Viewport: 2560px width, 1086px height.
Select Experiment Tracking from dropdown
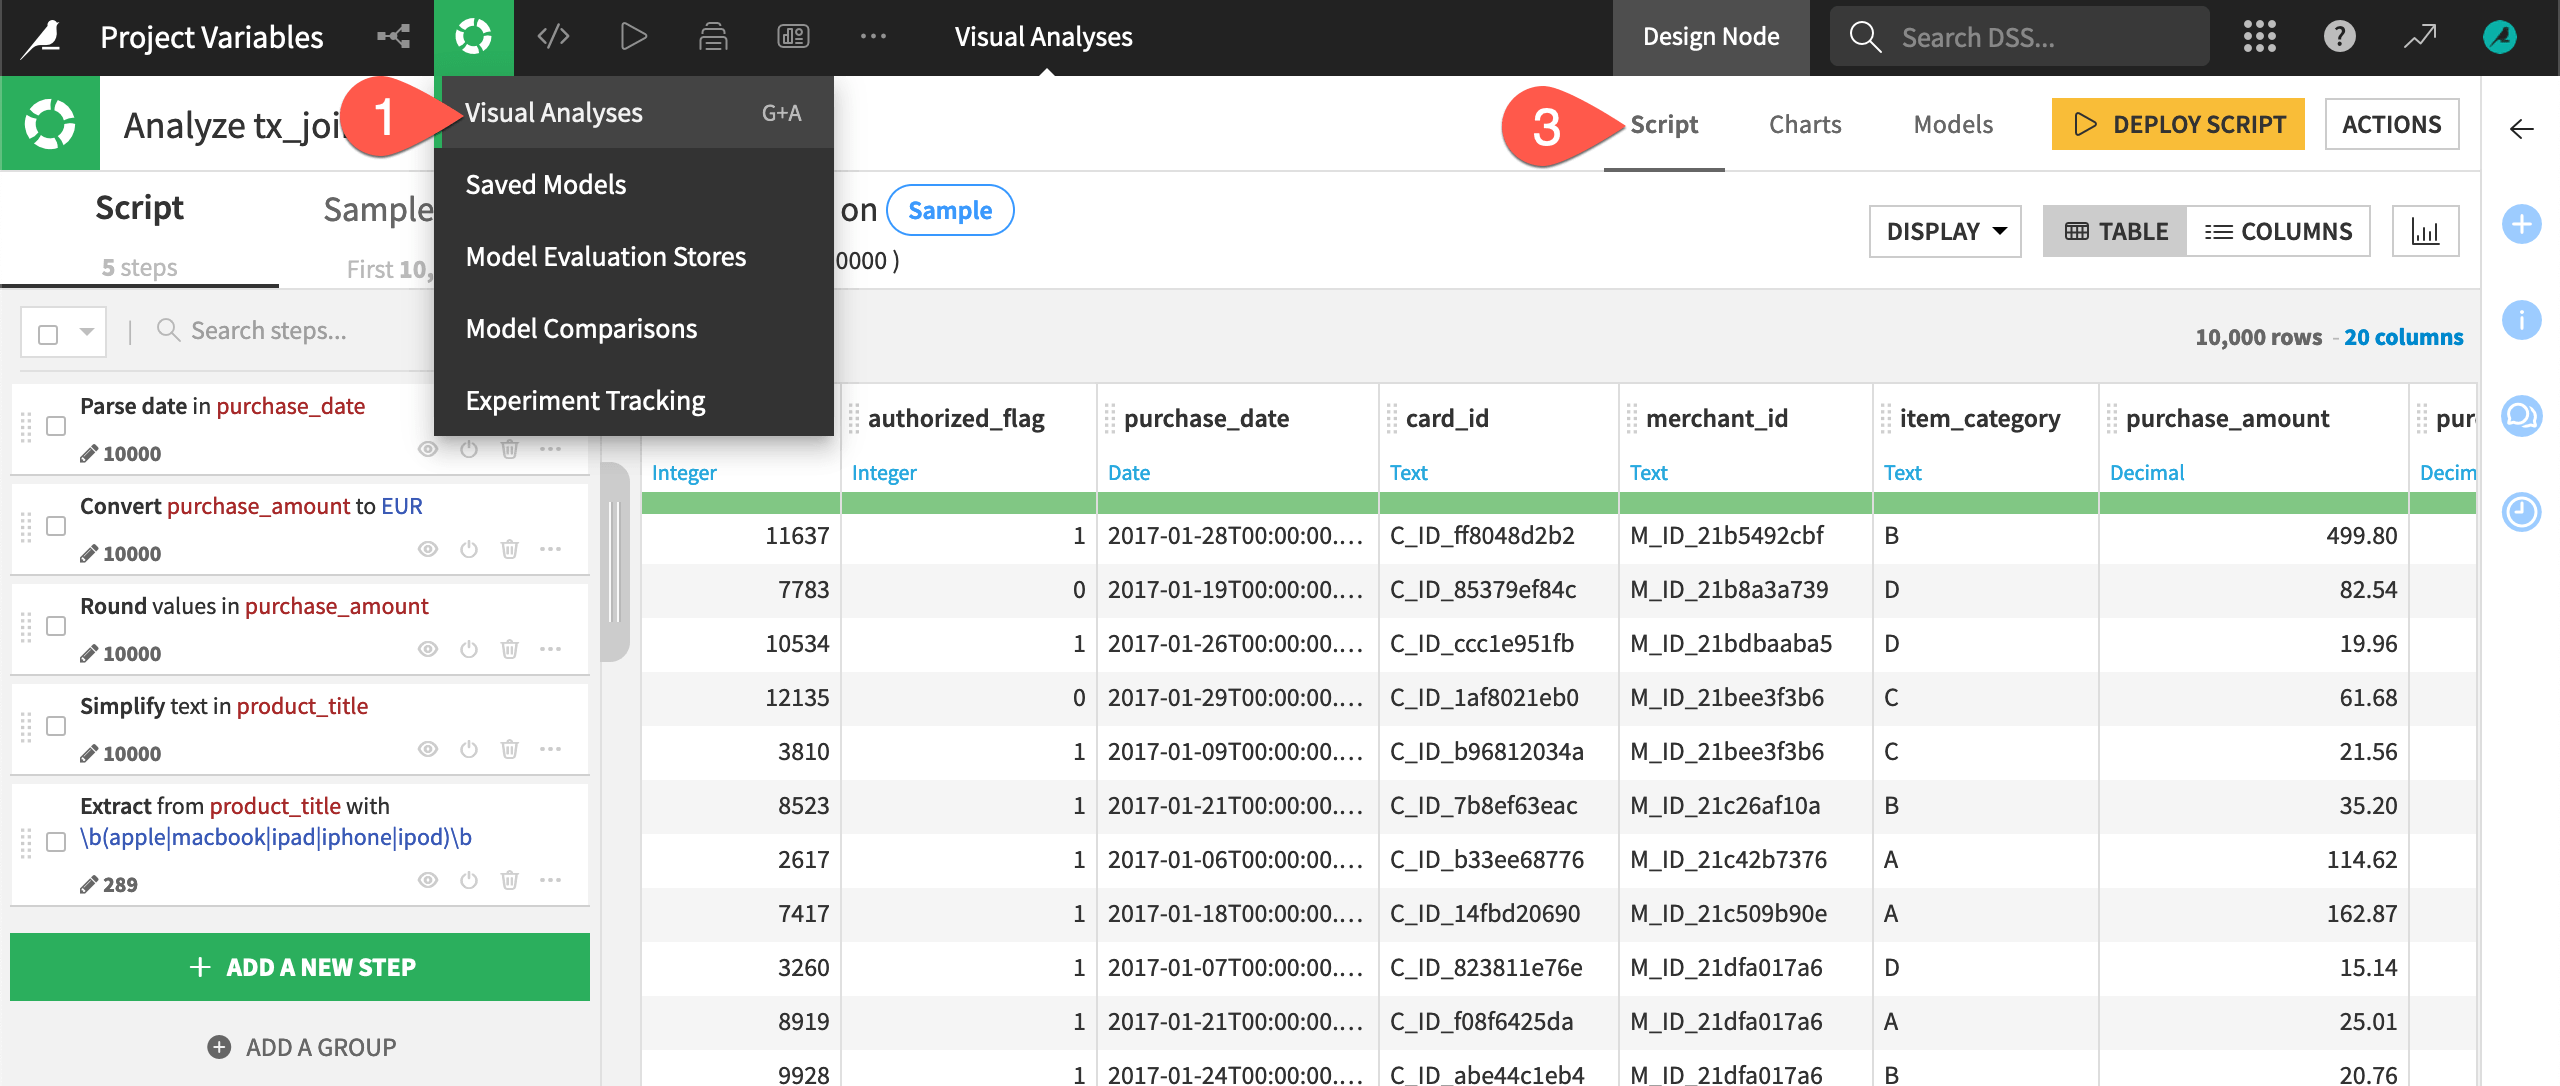point(584,398)
